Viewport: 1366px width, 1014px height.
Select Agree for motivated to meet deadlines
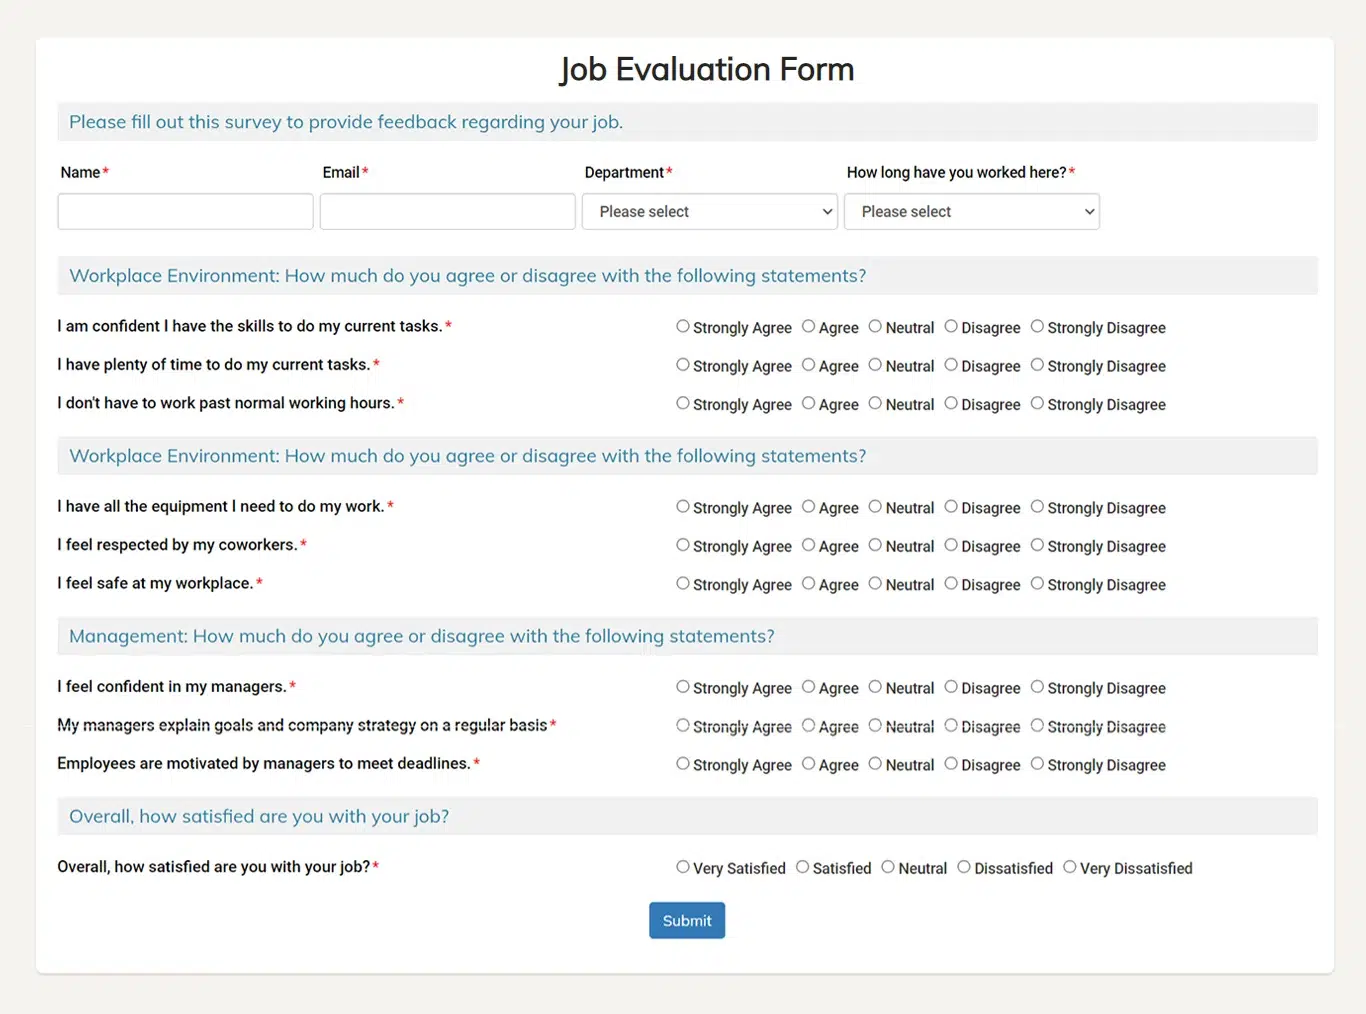tap(808, 764)
